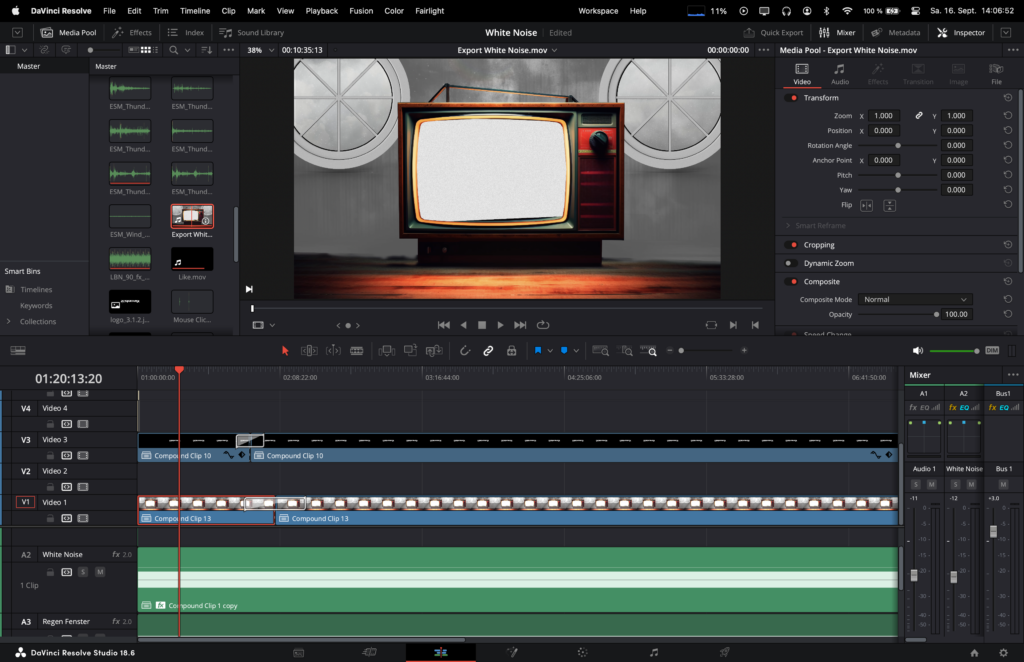This screenshot has width=1024, height=662.
Task: Toggle auto select on Video 3 track
Action: [x=67, y=456]
